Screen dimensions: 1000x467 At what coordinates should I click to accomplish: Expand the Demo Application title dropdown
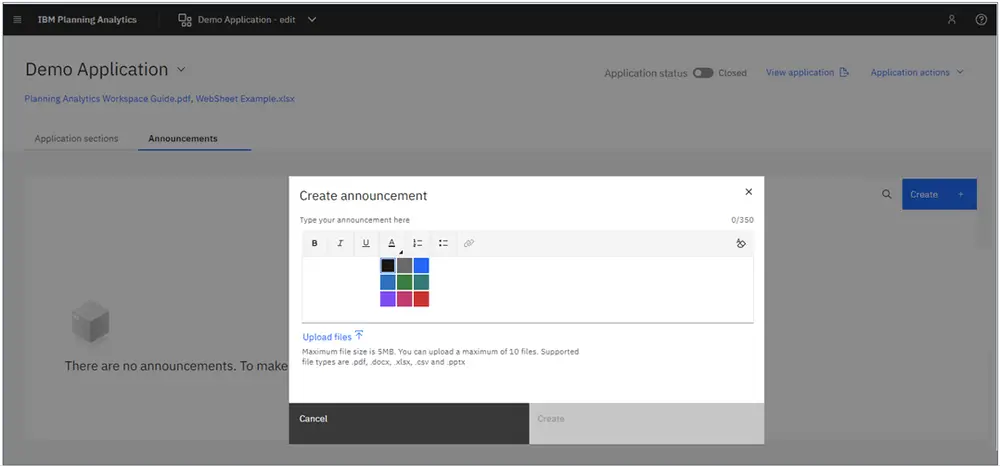(x=180, y=70)
